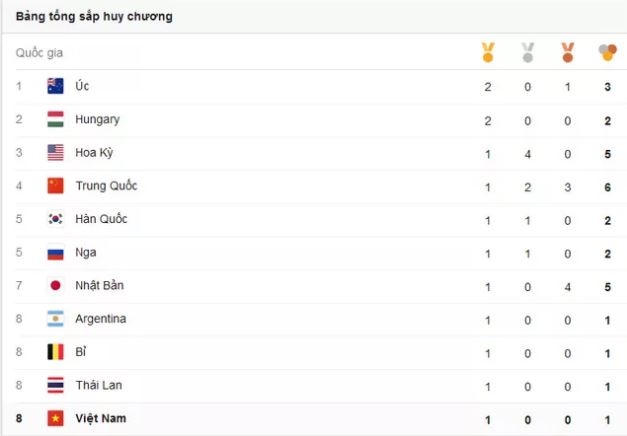Click the Bảng tổng sắp huy chương title

pos(93,16)
